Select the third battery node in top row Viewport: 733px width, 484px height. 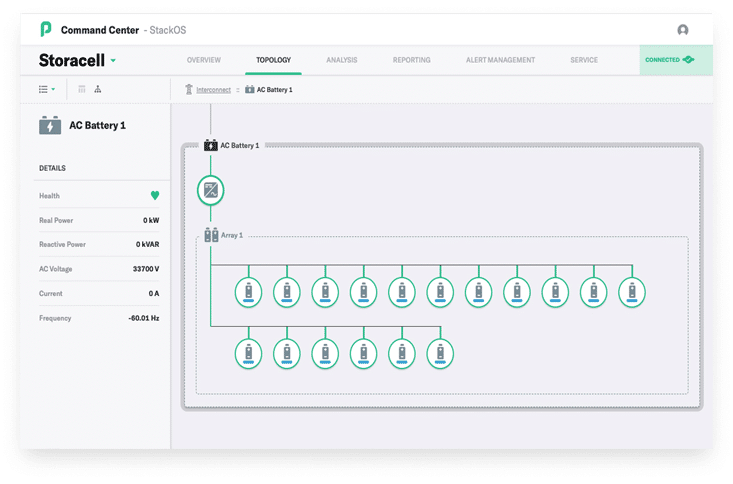[x=325, y=292]
